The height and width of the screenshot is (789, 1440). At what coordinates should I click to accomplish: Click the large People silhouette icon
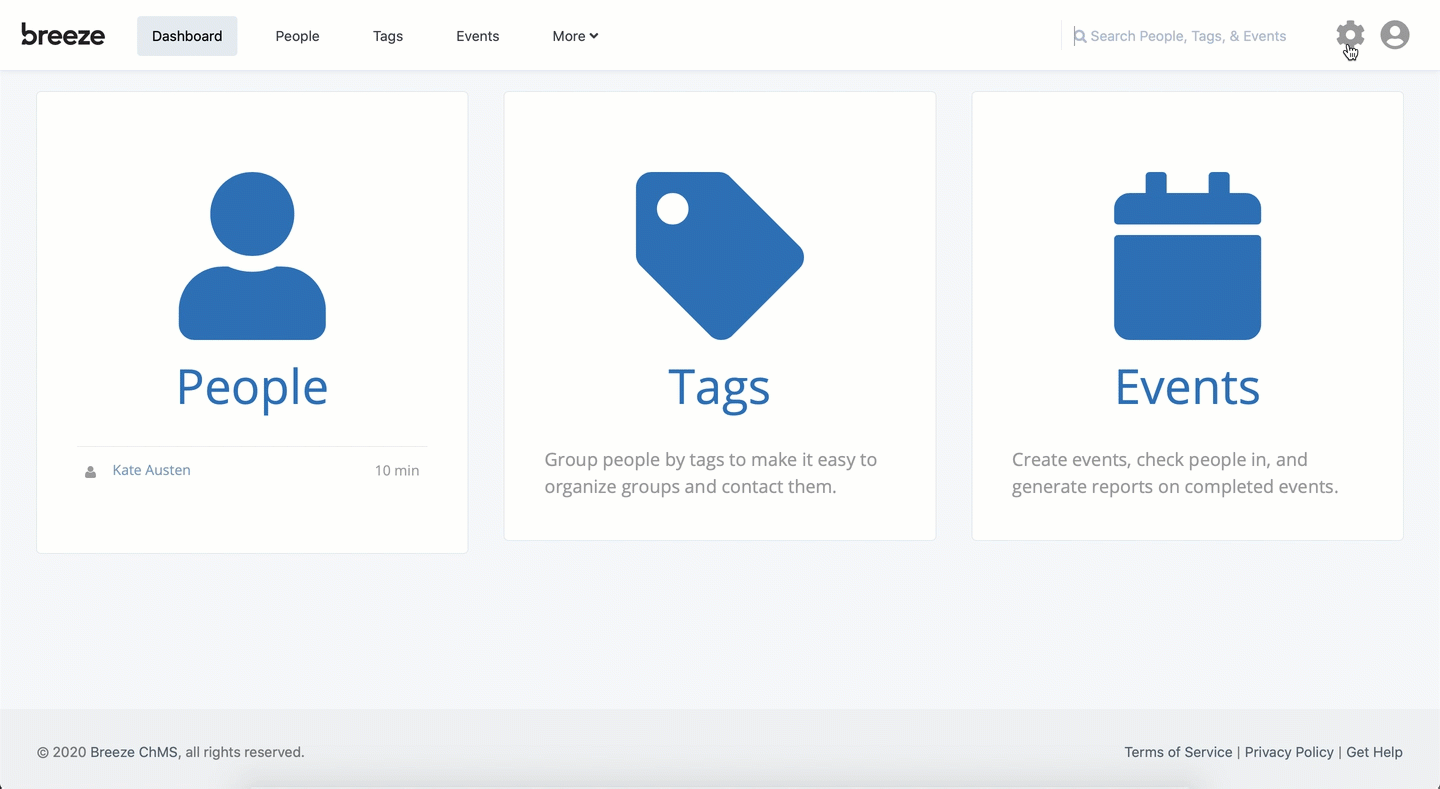[252, 256]
